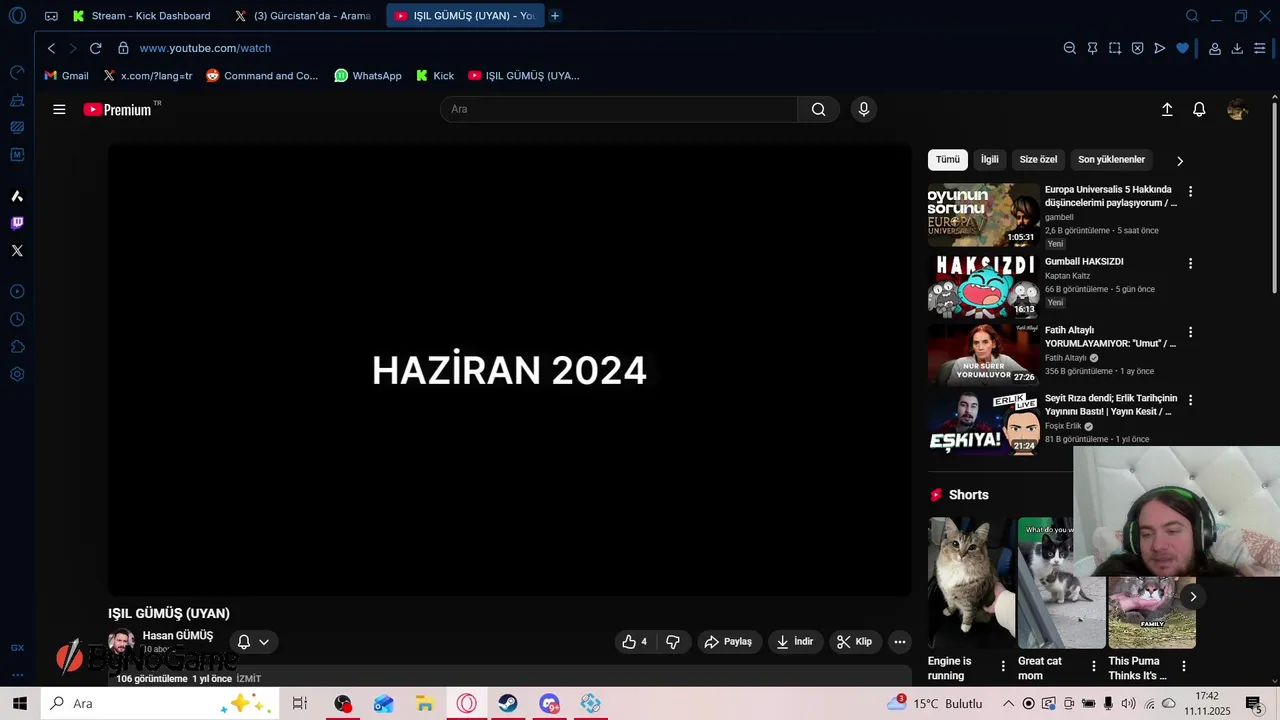
Task: Click the address bar URL www.youtube.com/watch
Action: [205, 48]
